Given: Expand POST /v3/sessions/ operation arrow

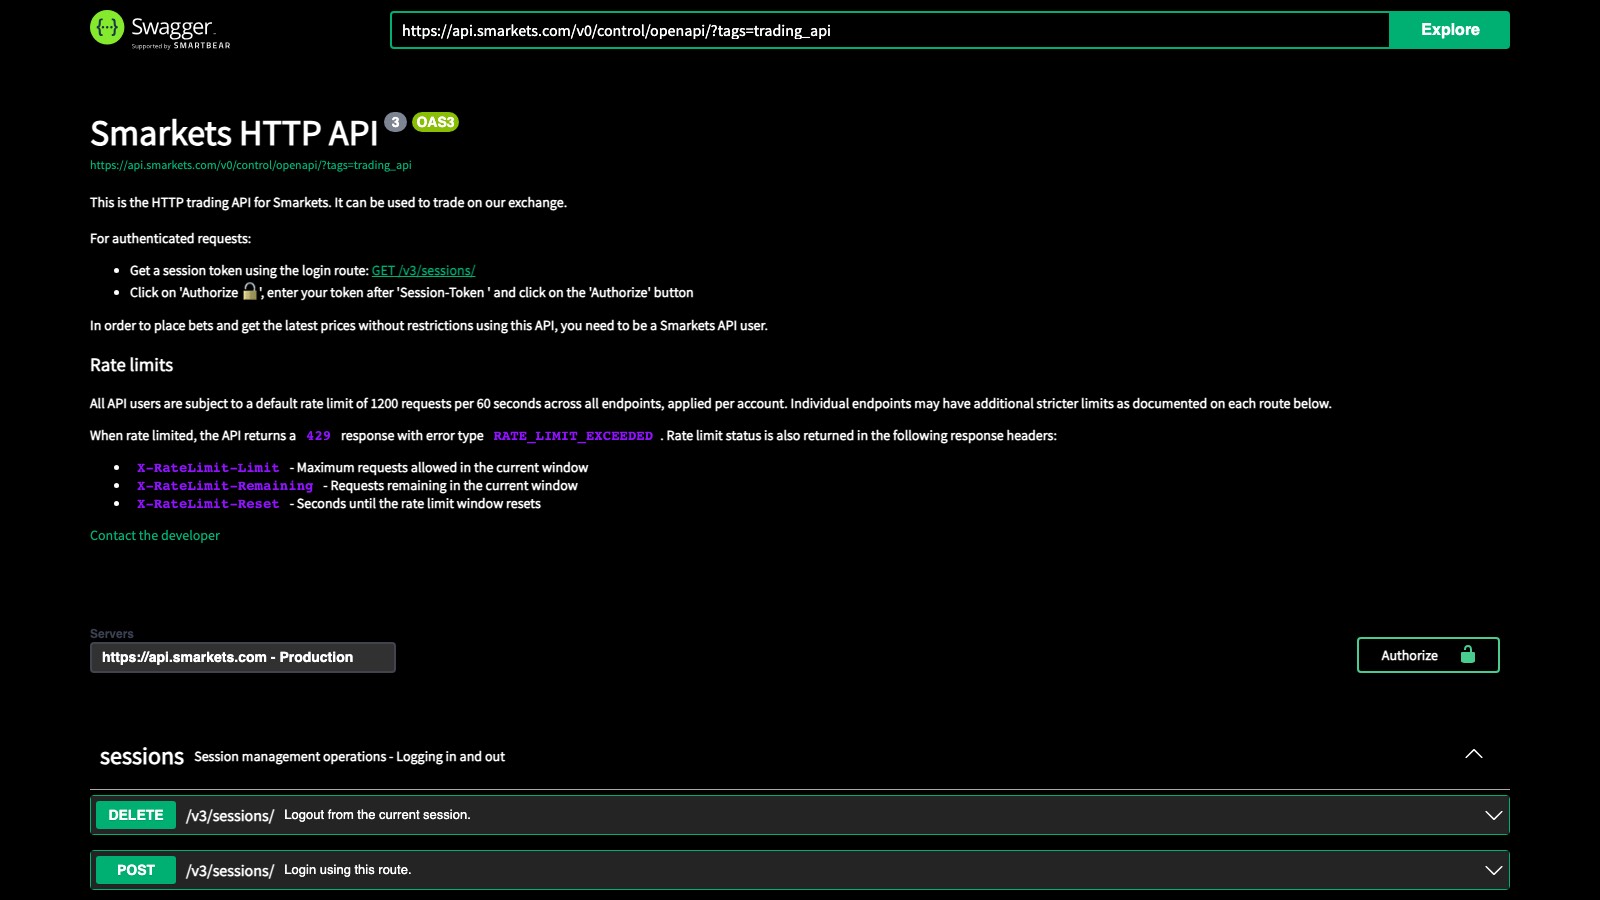Looking at the screenshot, I should (x=1493, y=870).
